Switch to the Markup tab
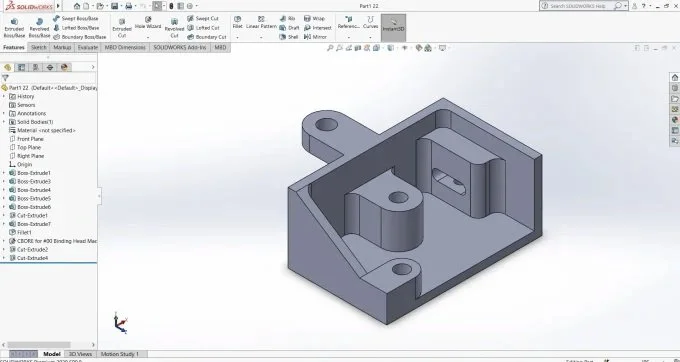The height and width of the screenshot is (362, 680). [62, 48]
